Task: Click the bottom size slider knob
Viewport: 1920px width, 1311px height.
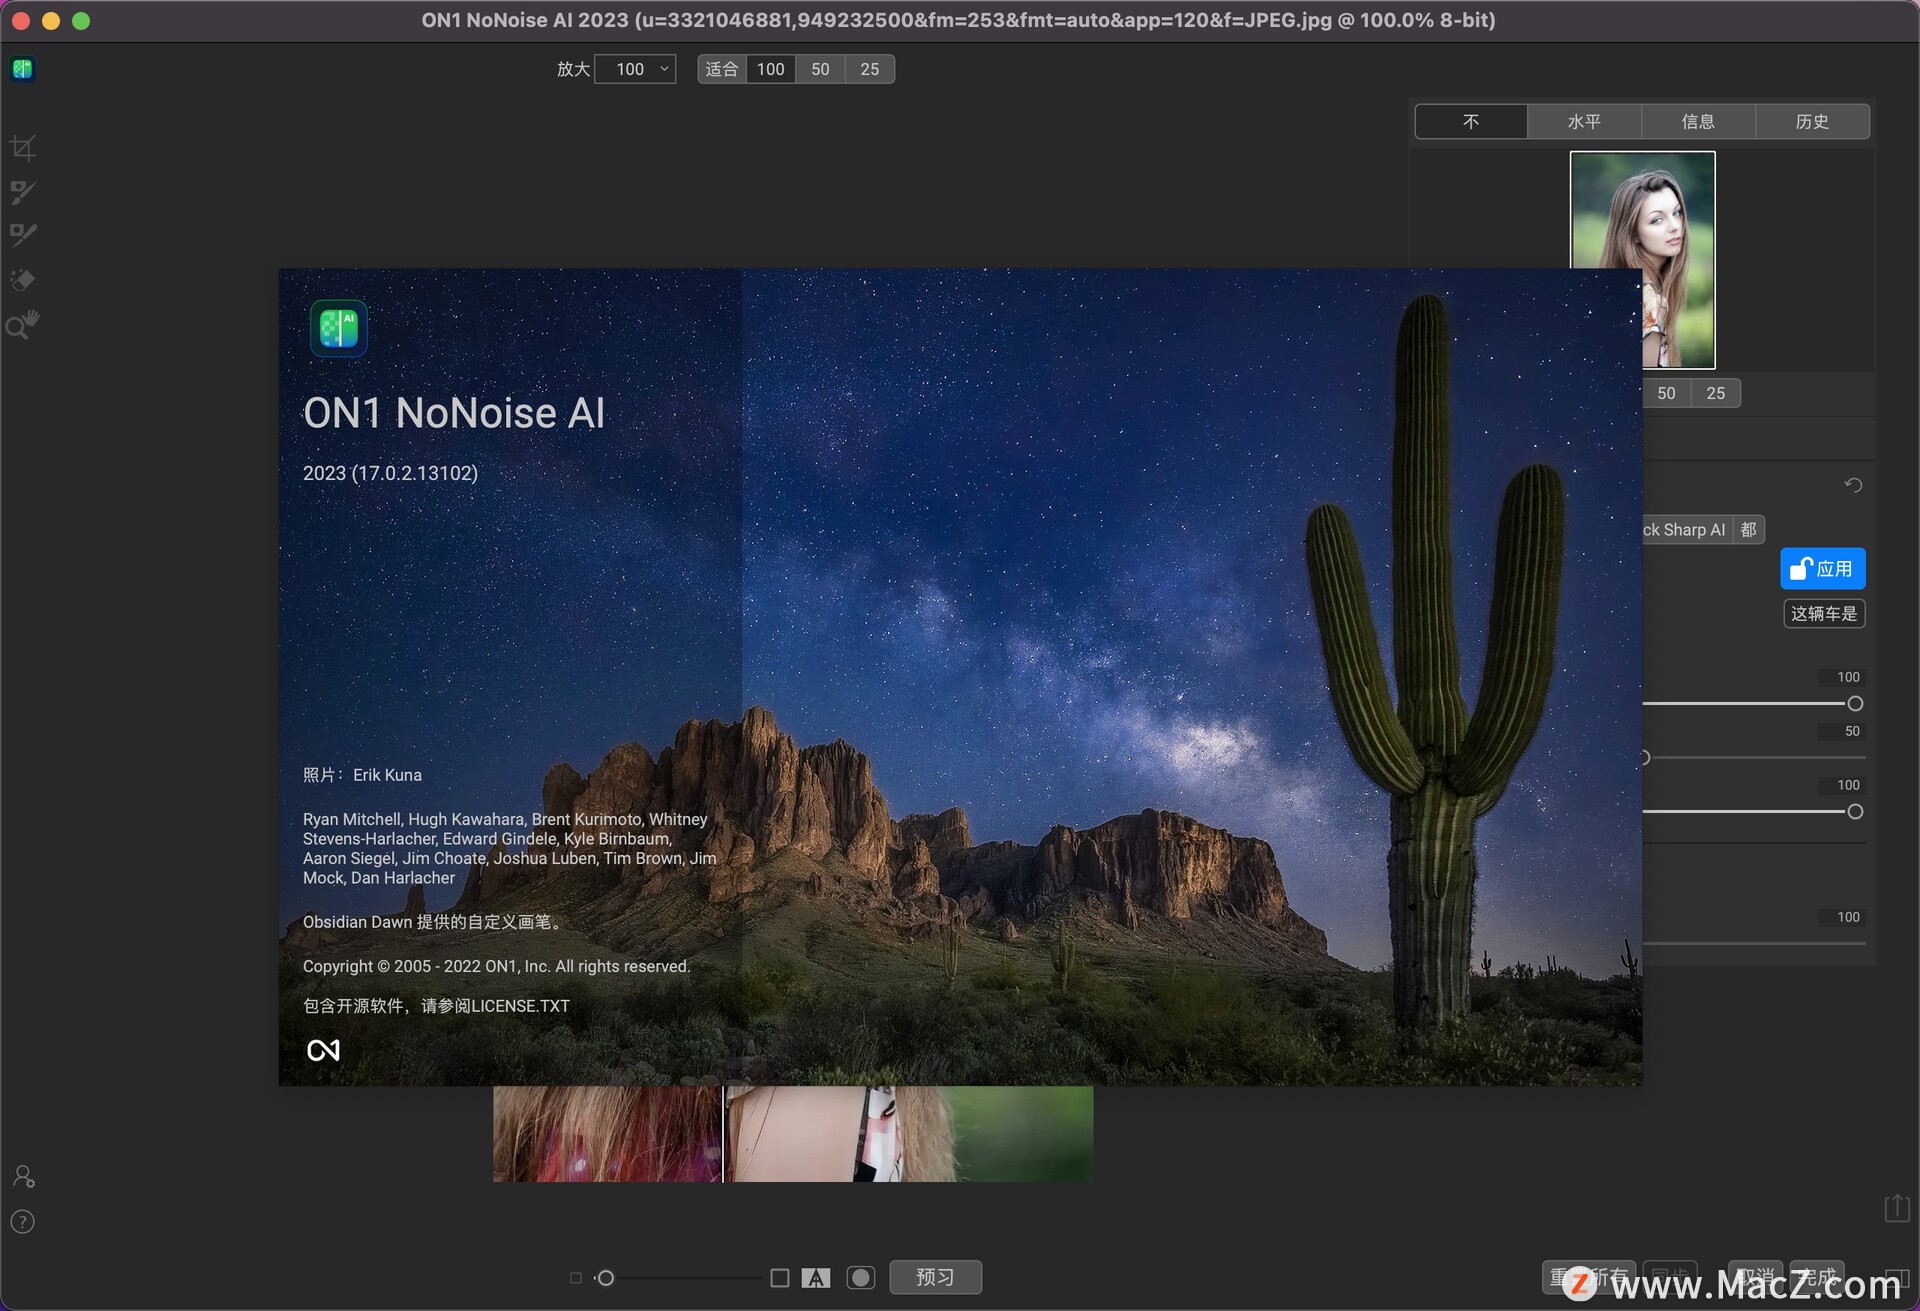Action: (605, 1278)
